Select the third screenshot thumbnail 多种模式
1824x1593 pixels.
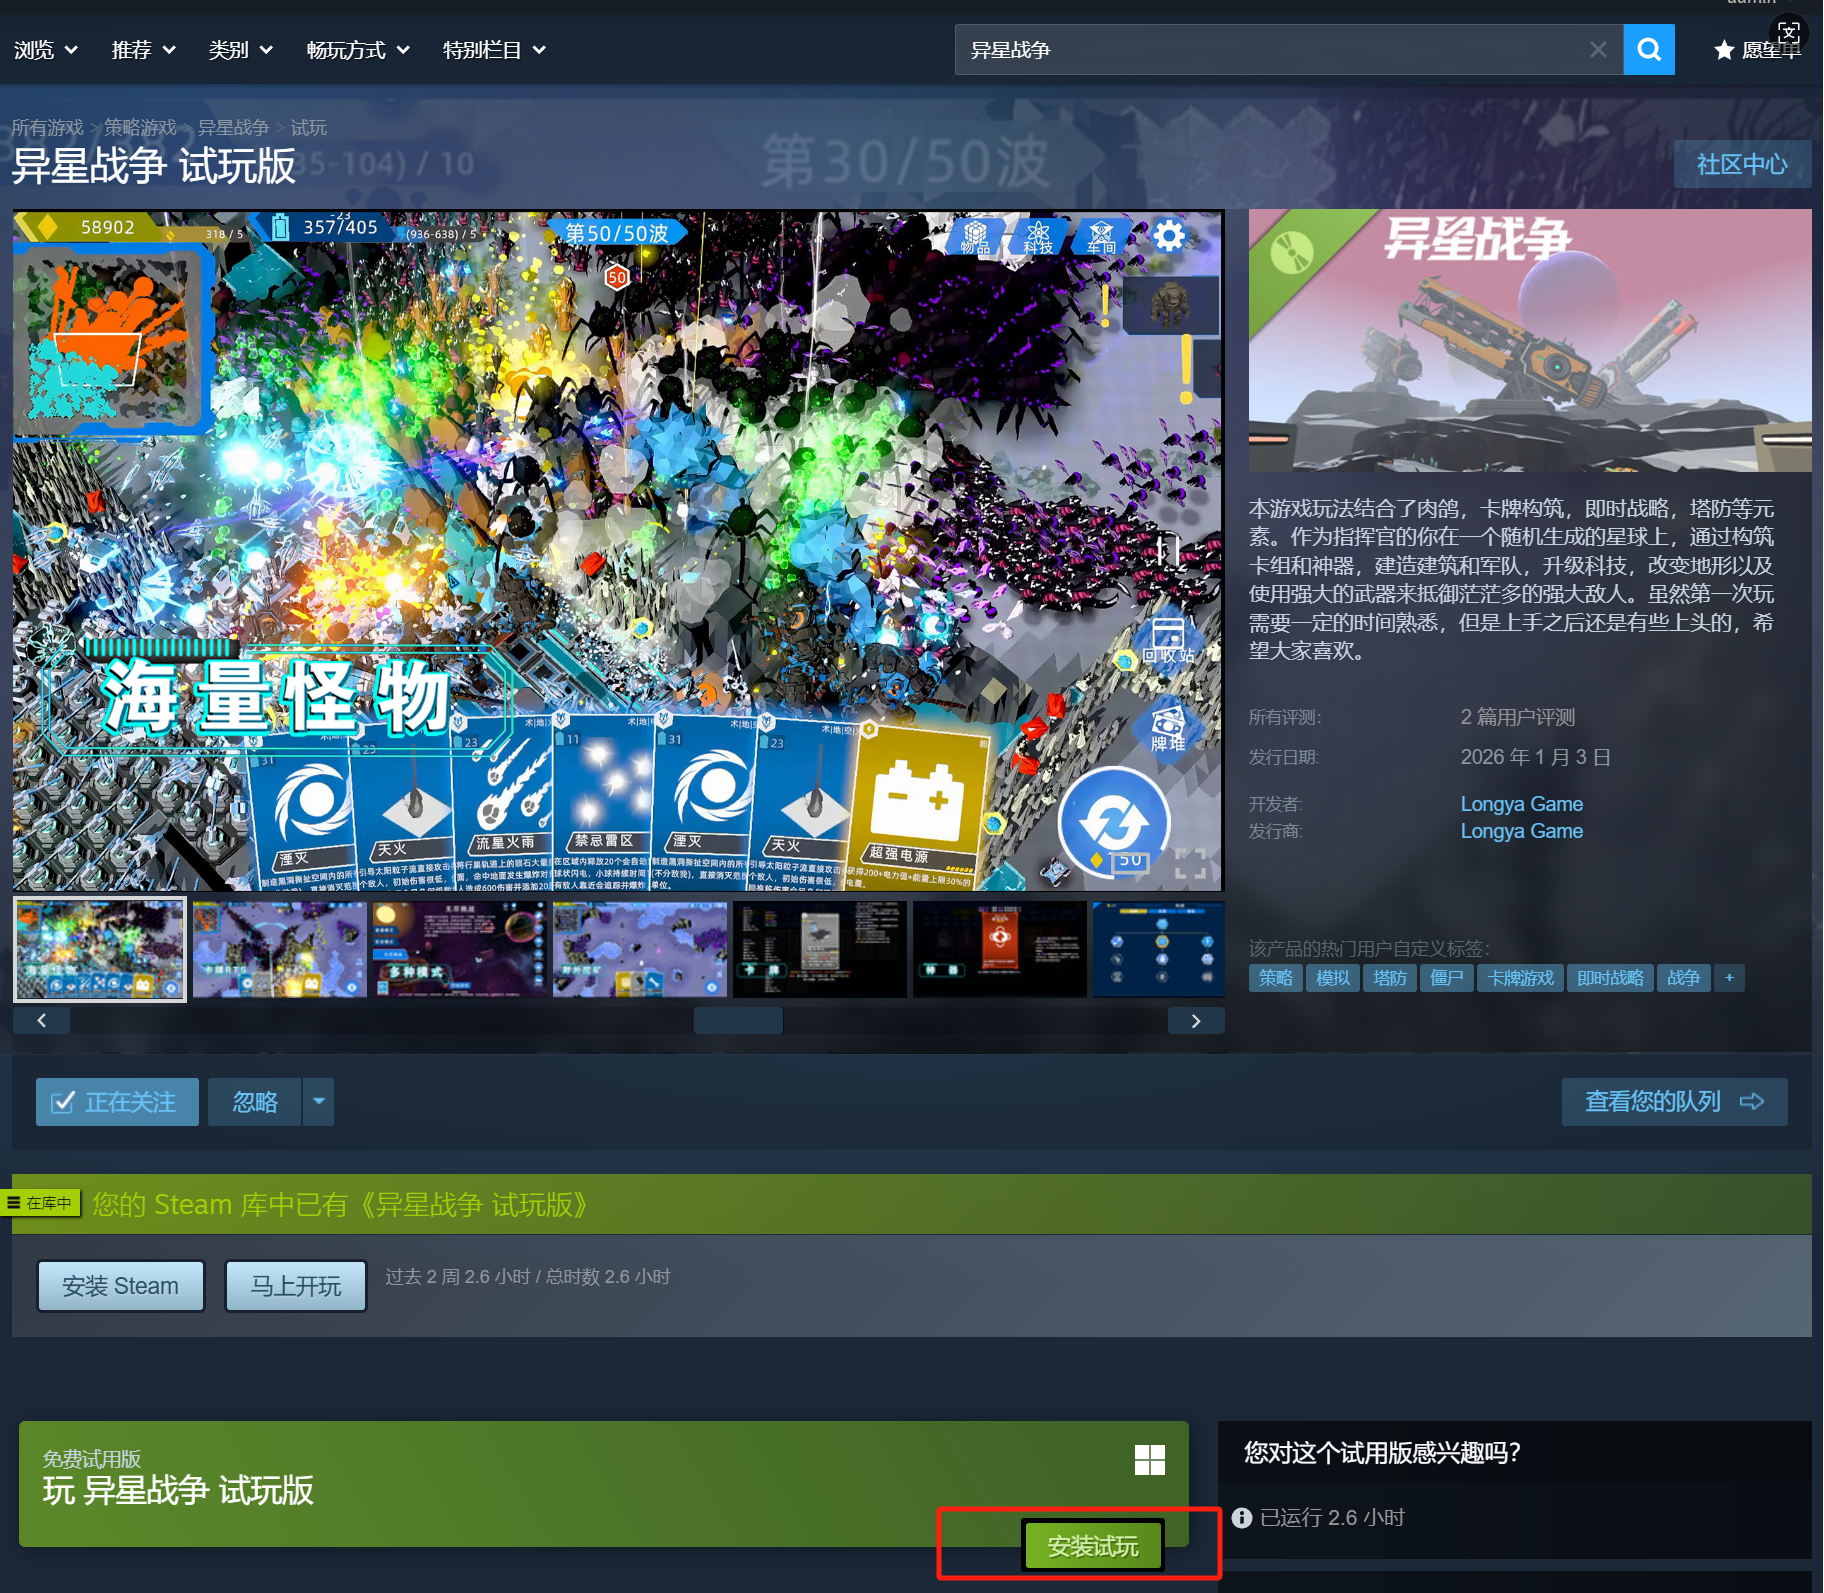460,949
